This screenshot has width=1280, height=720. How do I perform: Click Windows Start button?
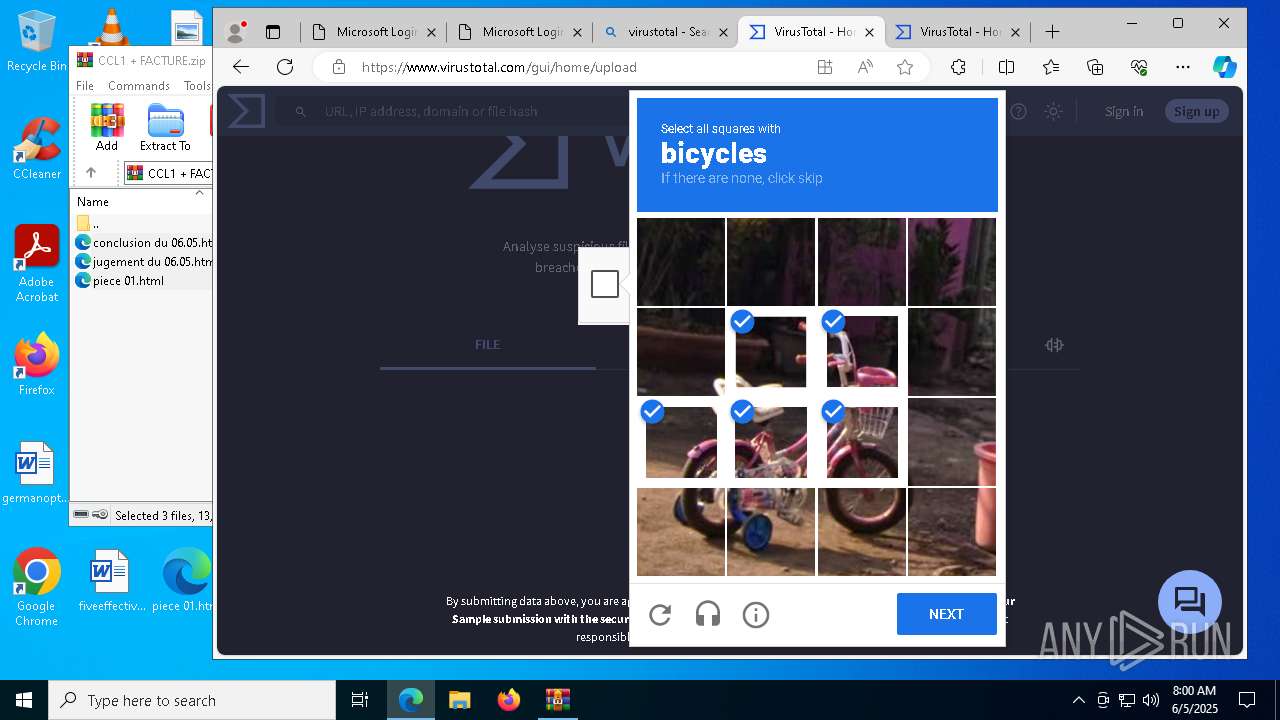pyautogui.click(x=24, y=700)
